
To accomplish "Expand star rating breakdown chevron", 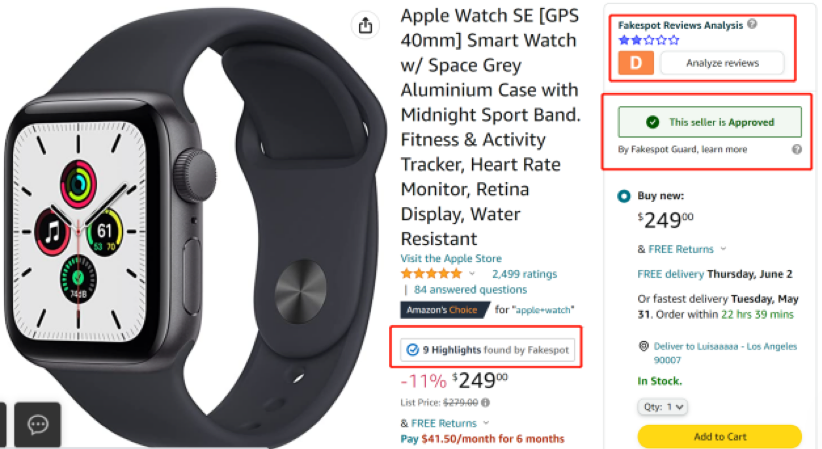I will click(x=472, y=273).
